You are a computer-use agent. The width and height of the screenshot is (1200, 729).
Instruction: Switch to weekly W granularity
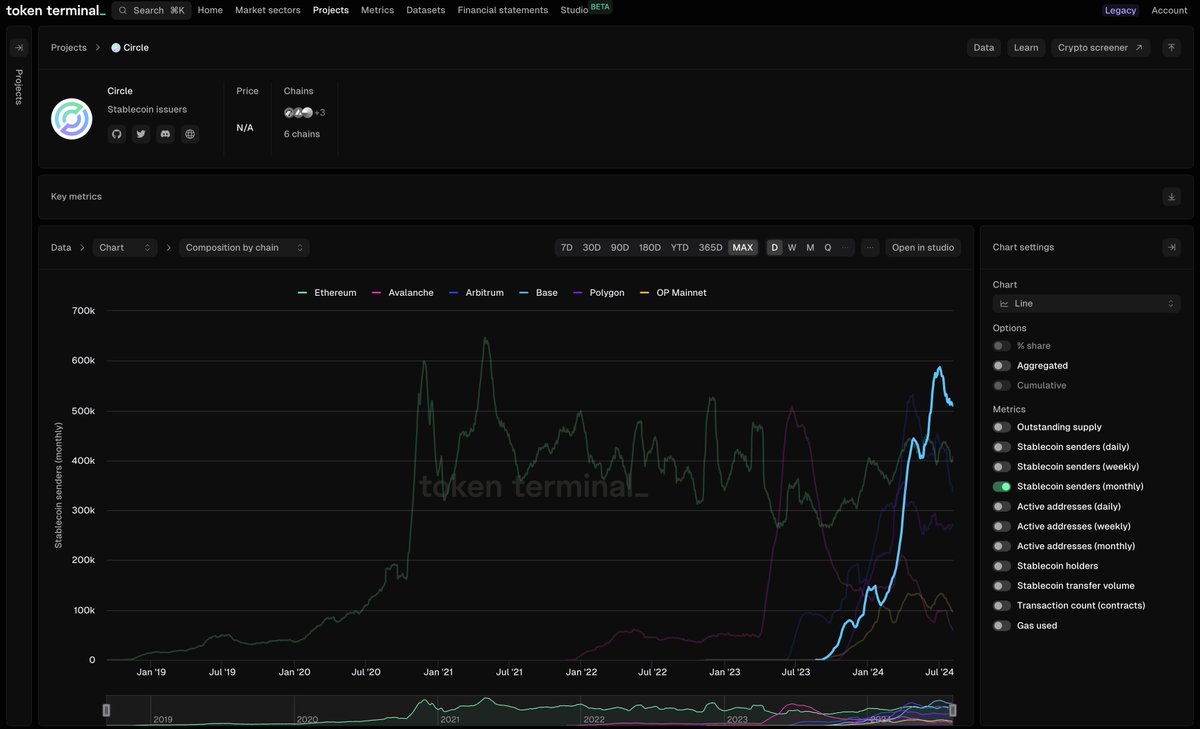[x=792, y=247]
